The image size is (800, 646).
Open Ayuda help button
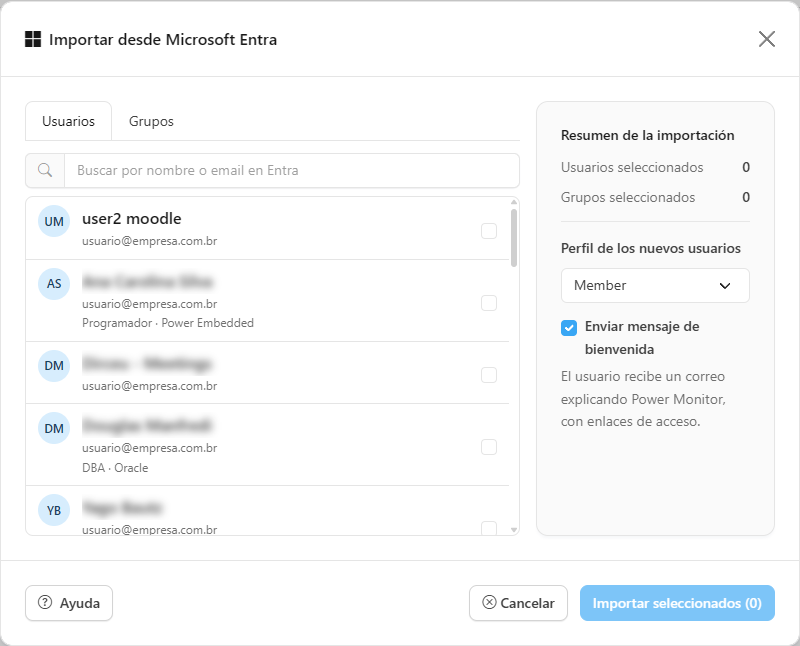(x=69, y=603)
